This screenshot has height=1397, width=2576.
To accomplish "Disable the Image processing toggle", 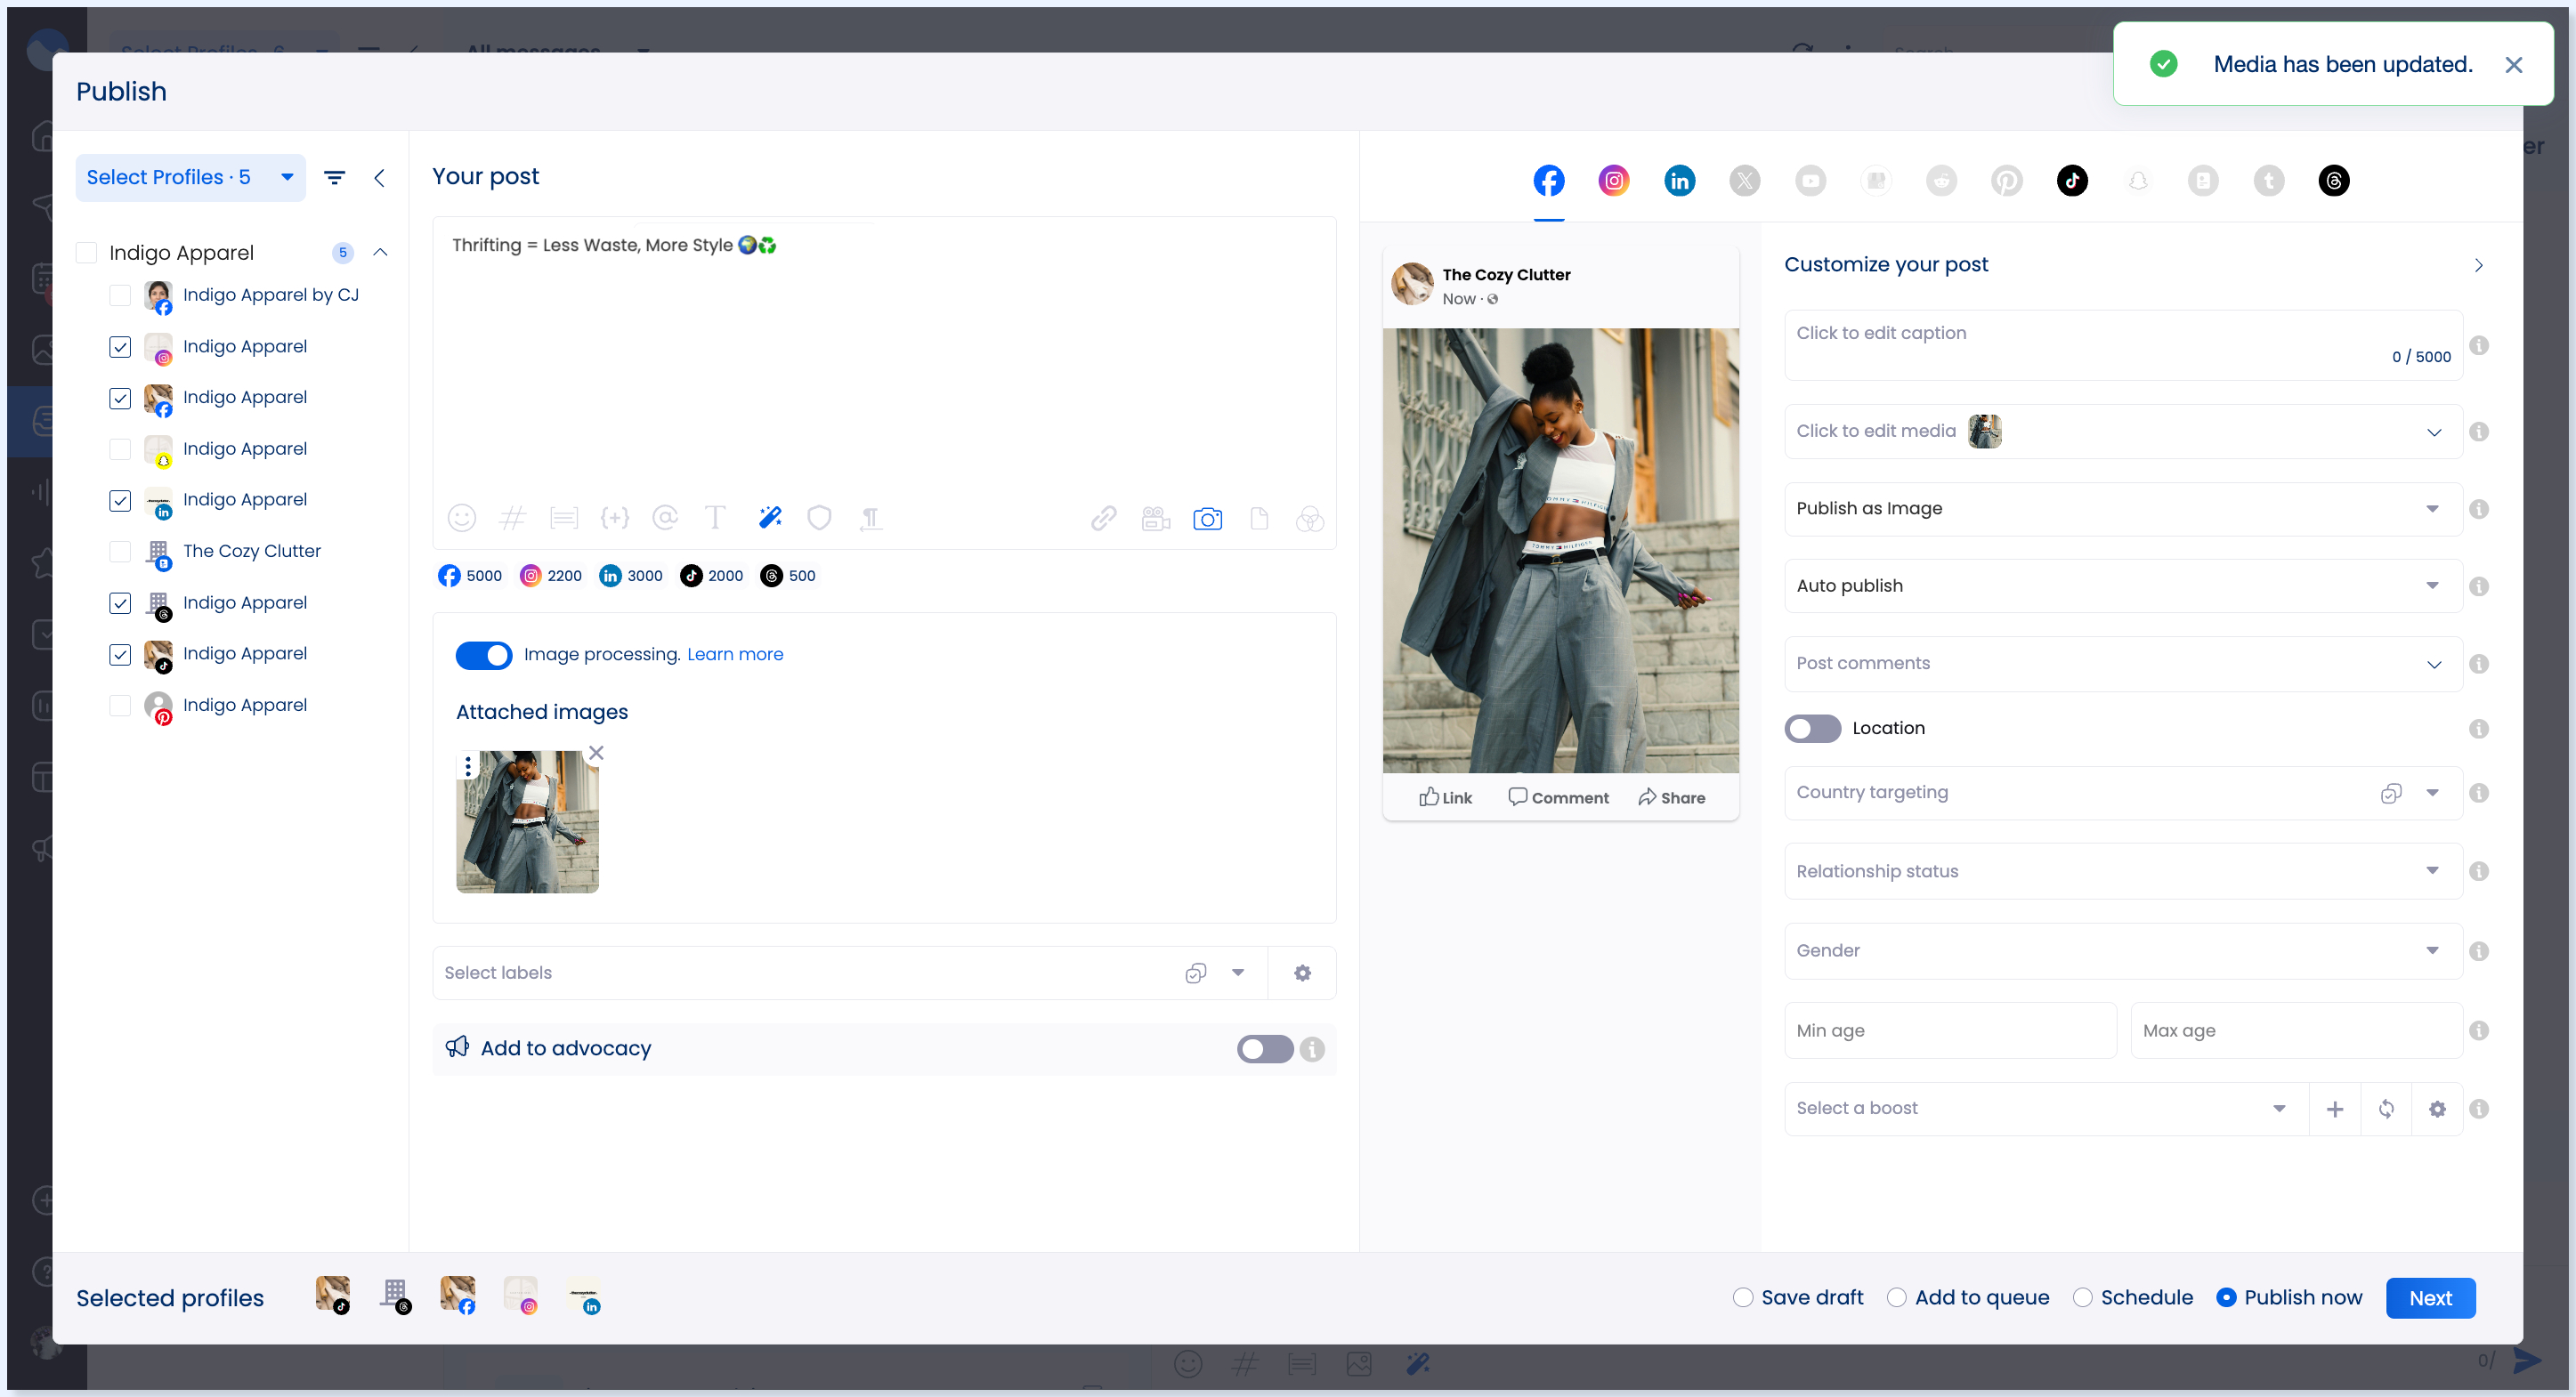I will click(484, 655).
